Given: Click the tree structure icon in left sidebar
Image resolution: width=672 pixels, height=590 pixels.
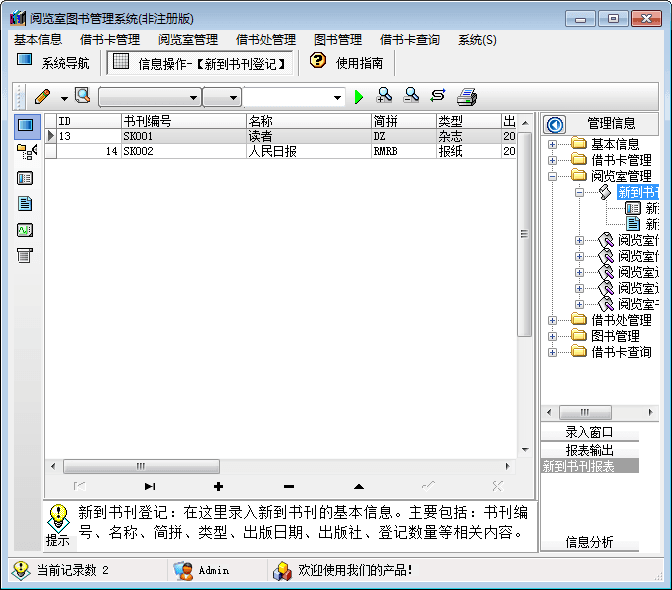Looking at the screenshot, I should [27, 152].
